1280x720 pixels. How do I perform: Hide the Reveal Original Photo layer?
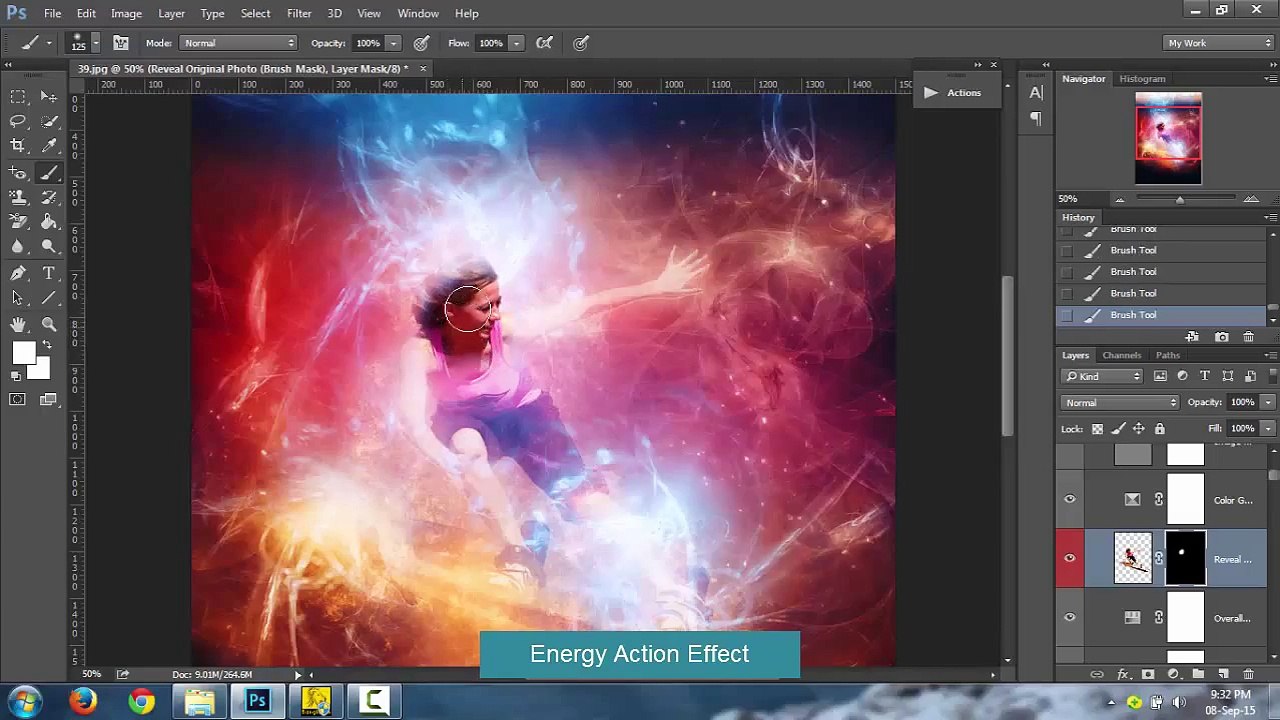click(x=1070, y=558)
